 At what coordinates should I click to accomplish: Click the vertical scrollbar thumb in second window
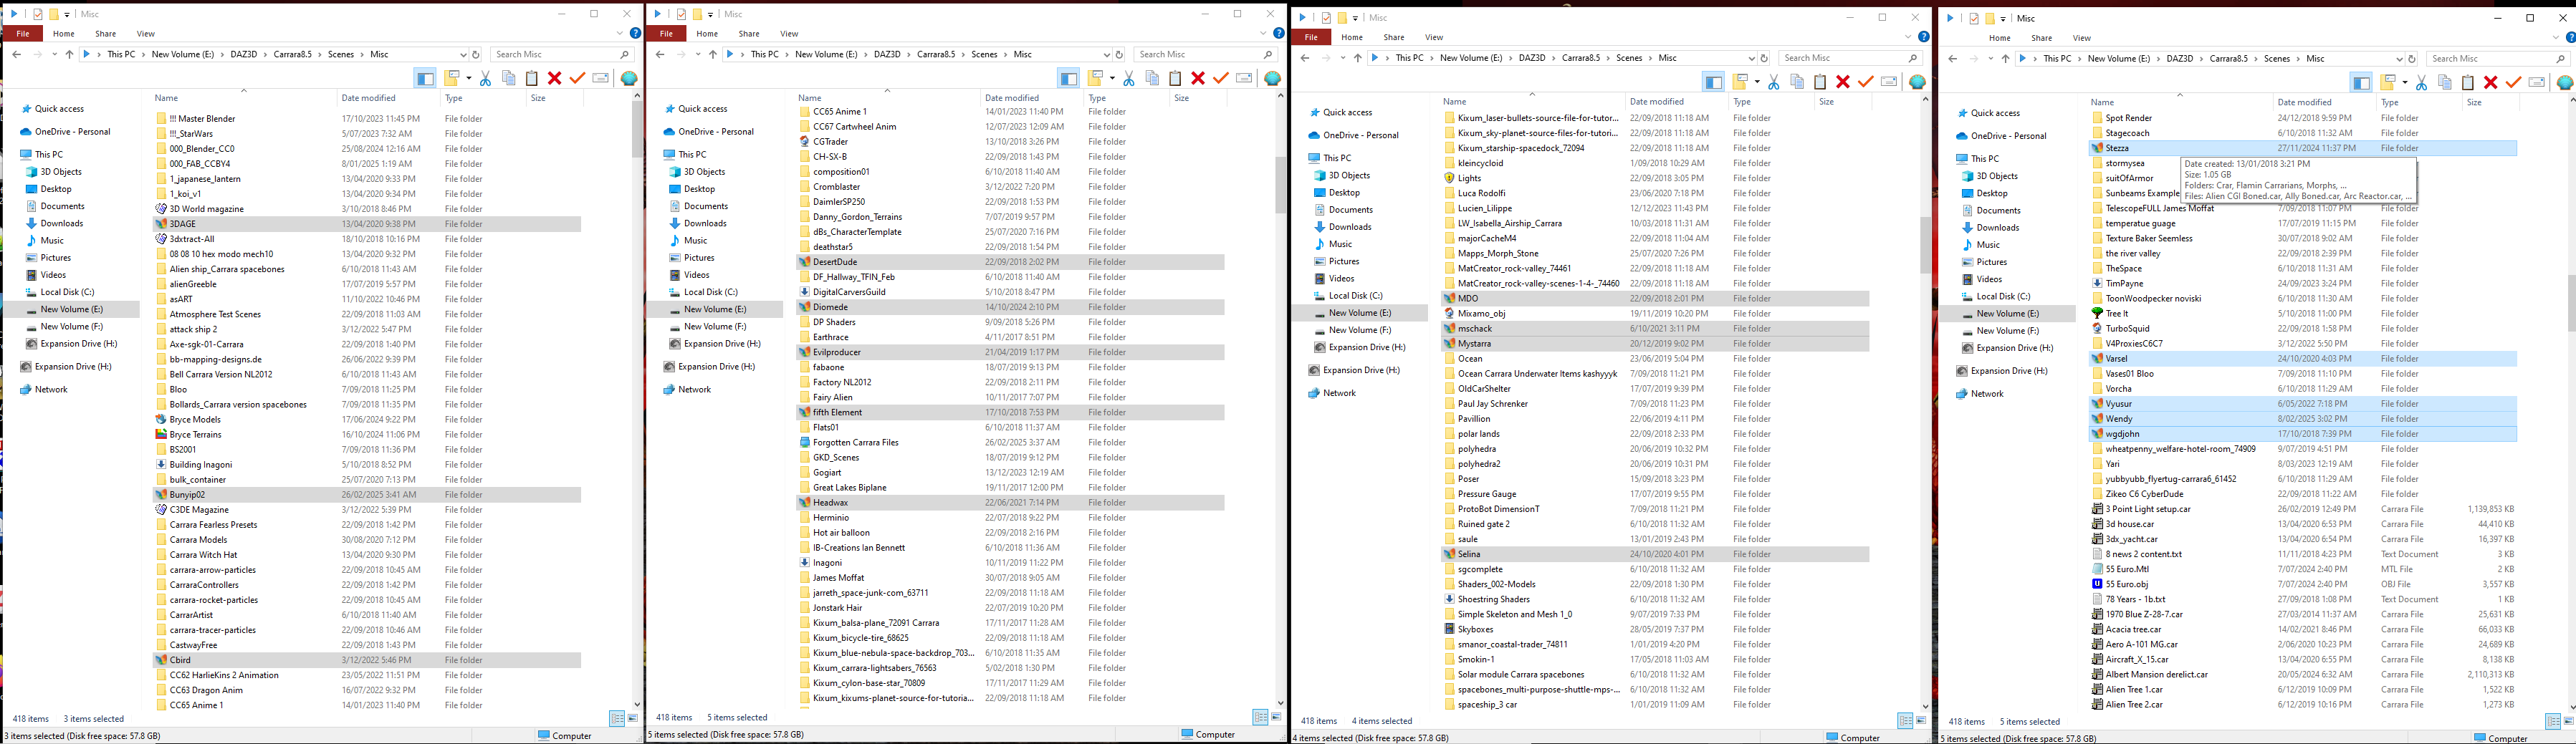[1280, 185]
